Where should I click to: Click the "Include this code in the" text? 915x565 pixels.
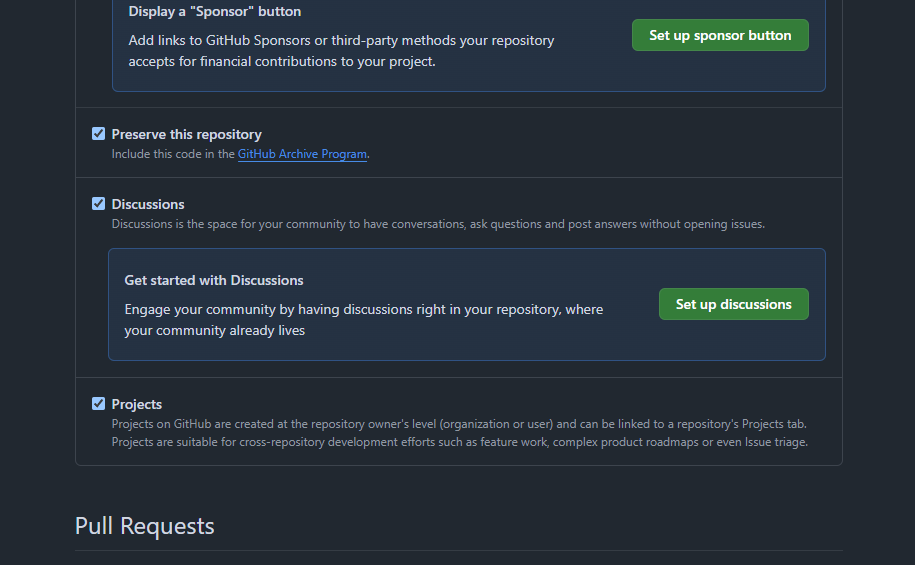[x=173, y=154]
